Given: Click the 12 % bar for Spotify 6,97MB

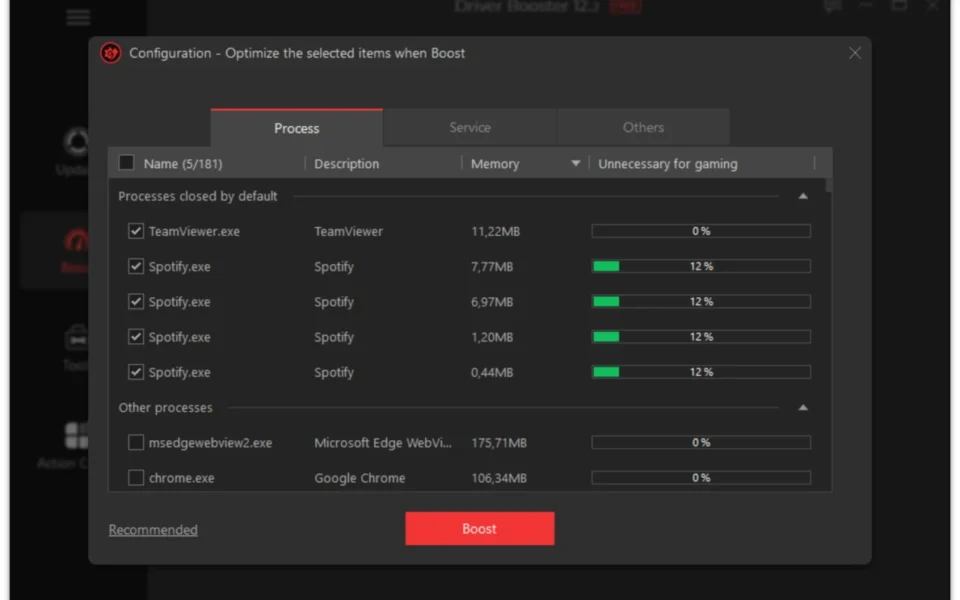Looking at the screenshot, I should (x=701, y=301).
